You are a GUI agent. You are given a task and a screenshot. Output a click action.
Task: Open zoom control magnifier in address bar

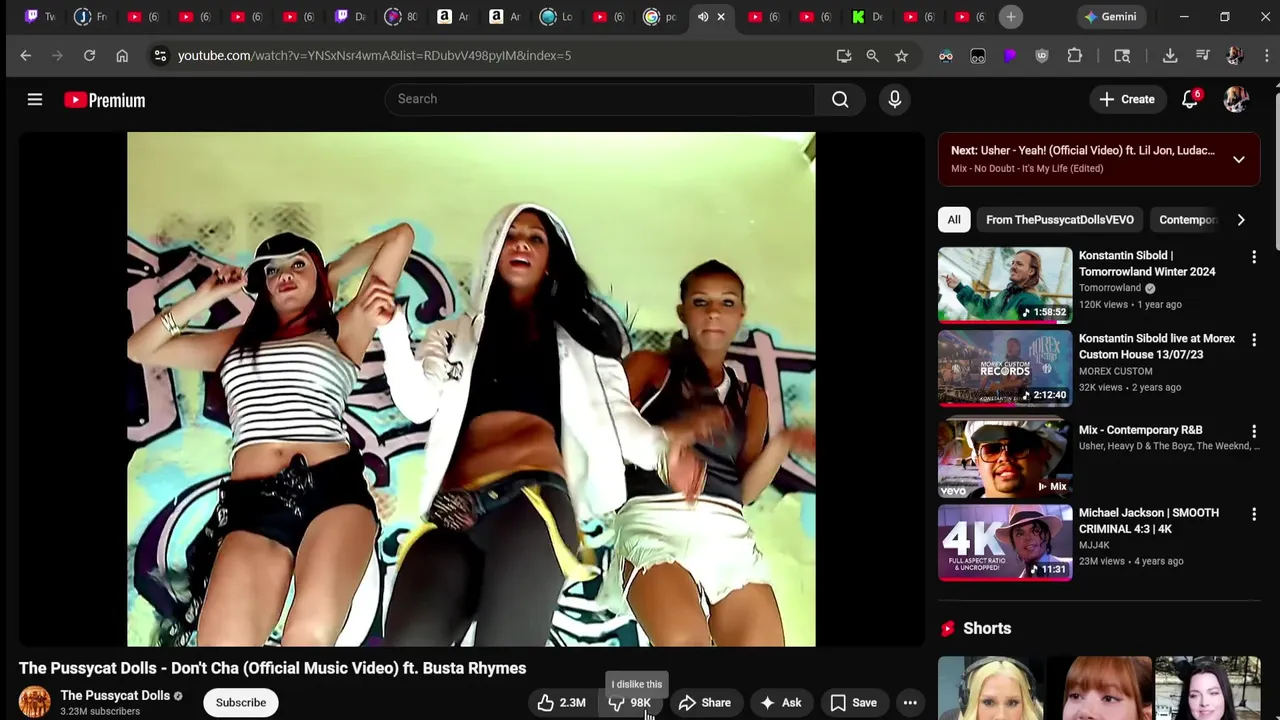tap(873, 56)
